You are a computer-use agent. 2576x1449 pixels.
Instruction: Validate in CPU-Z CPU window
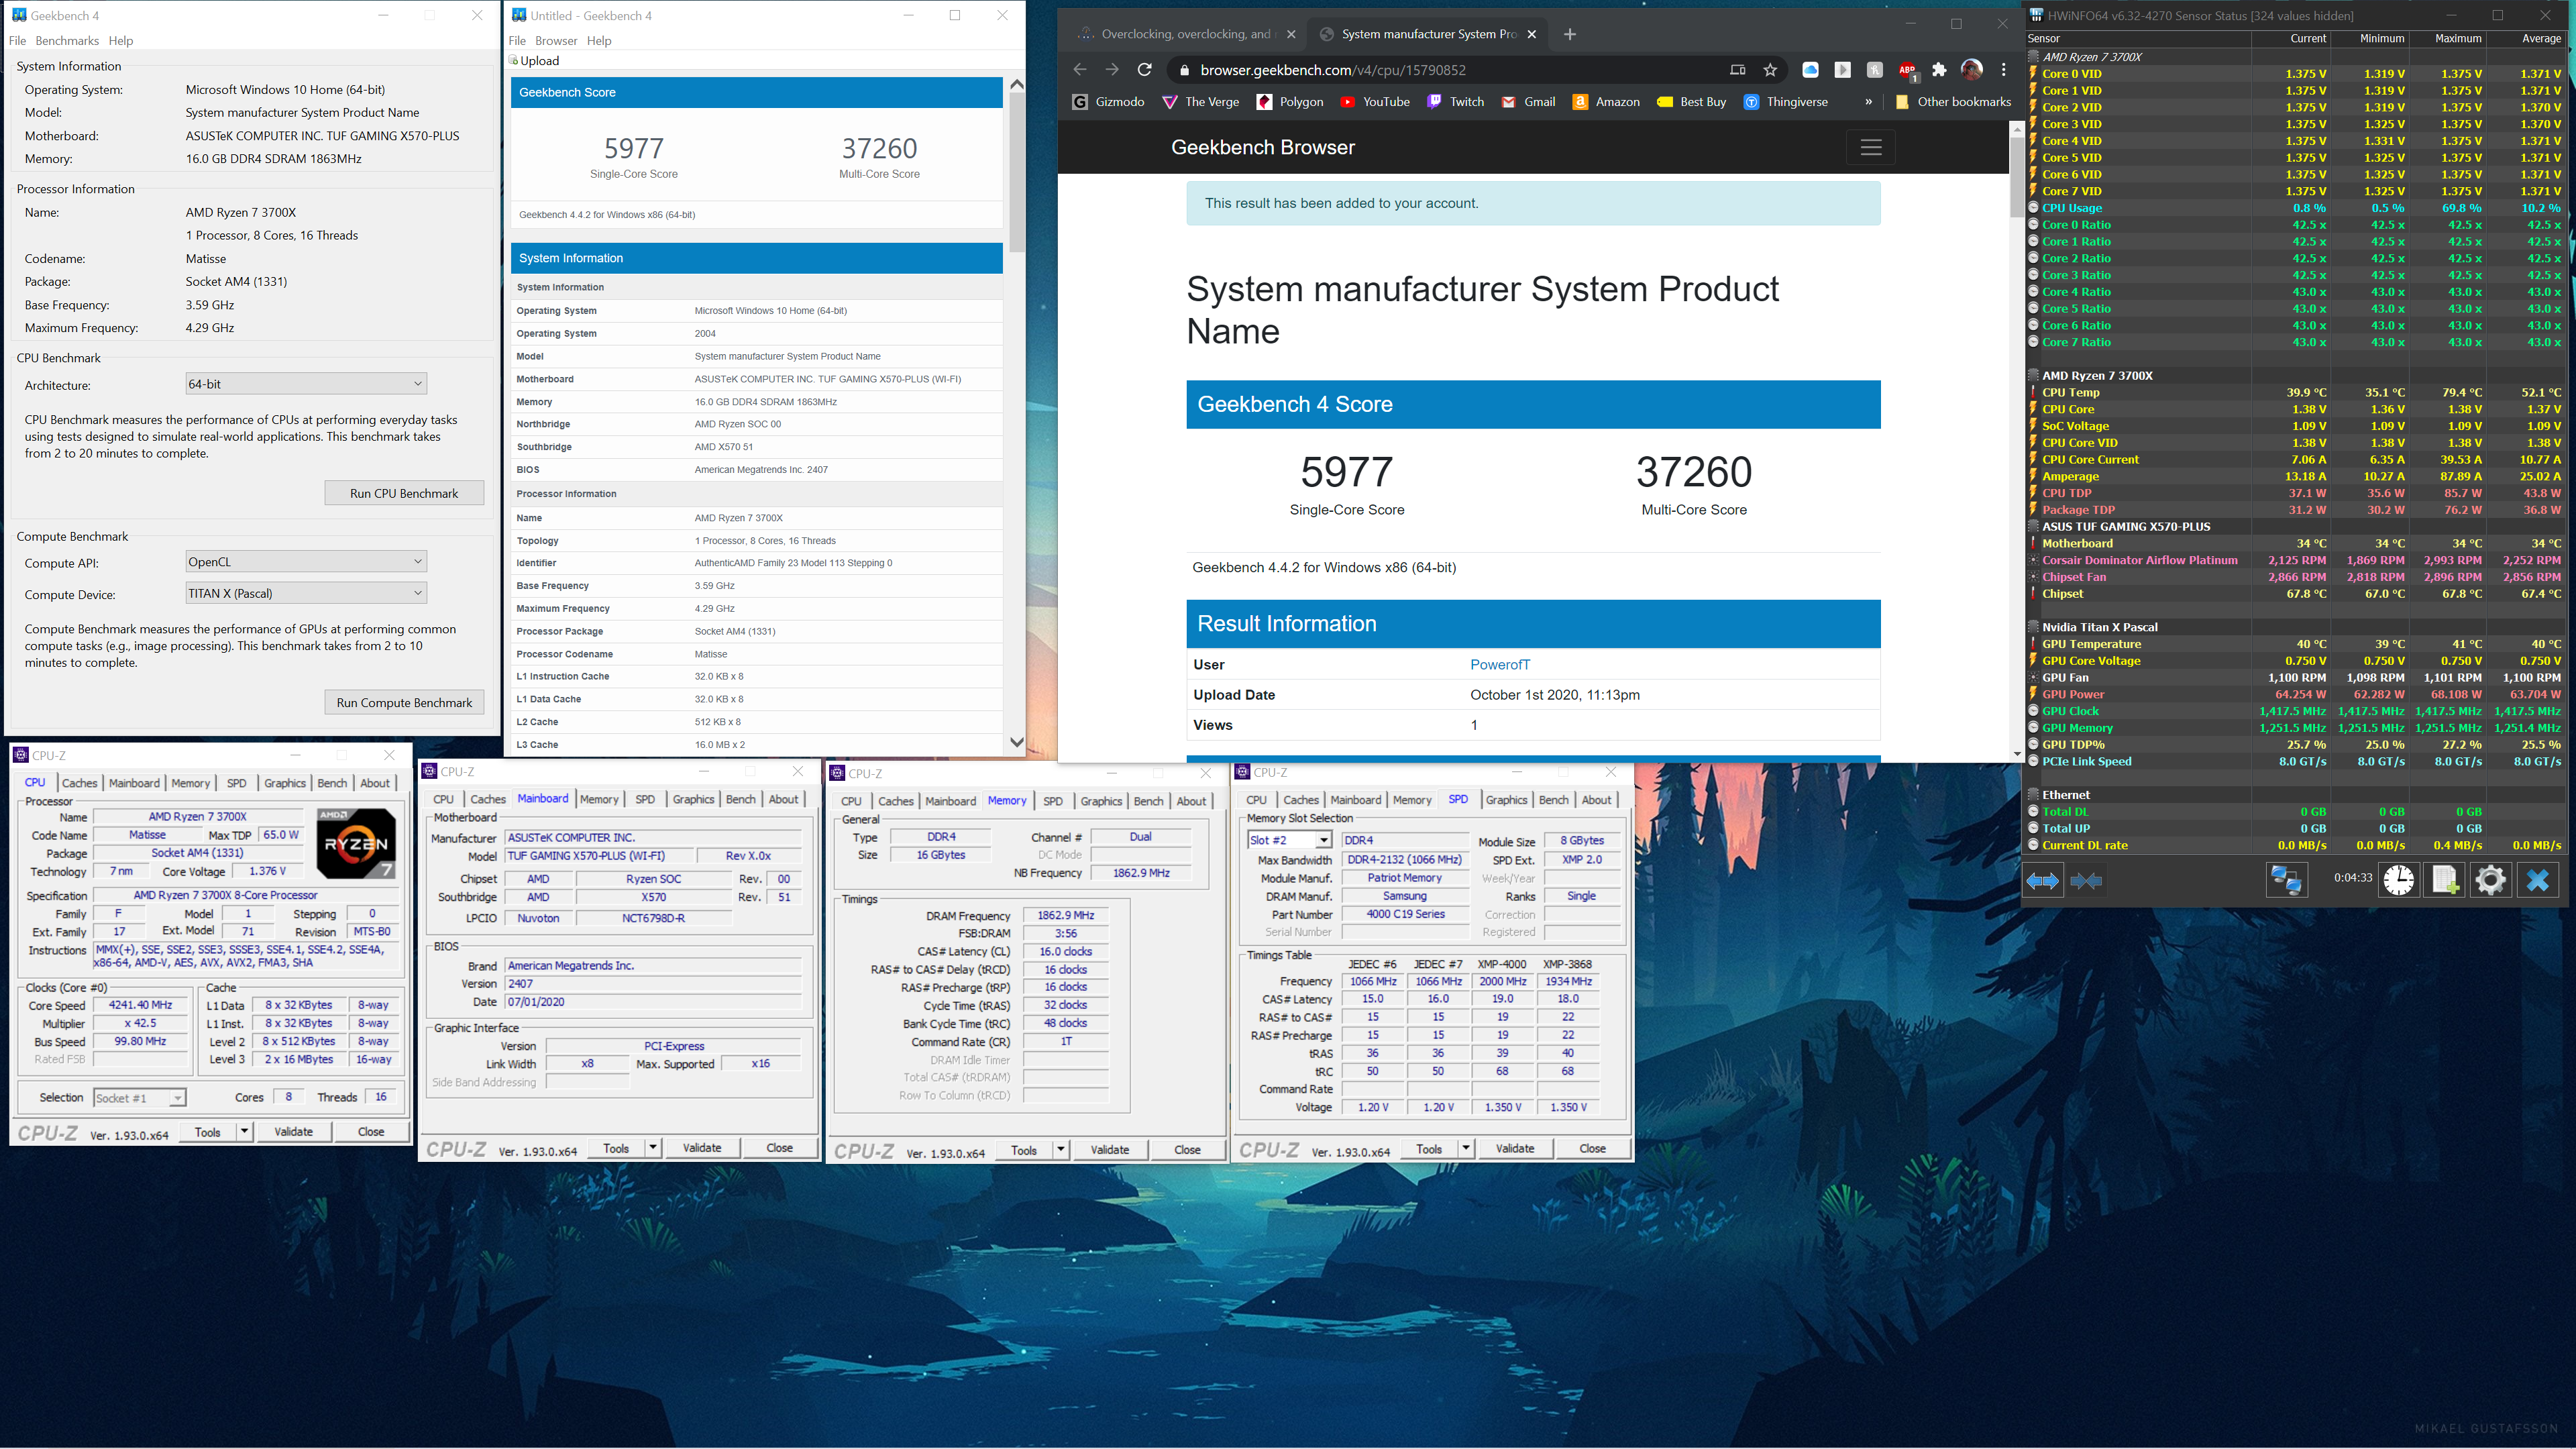[293, 1131]
